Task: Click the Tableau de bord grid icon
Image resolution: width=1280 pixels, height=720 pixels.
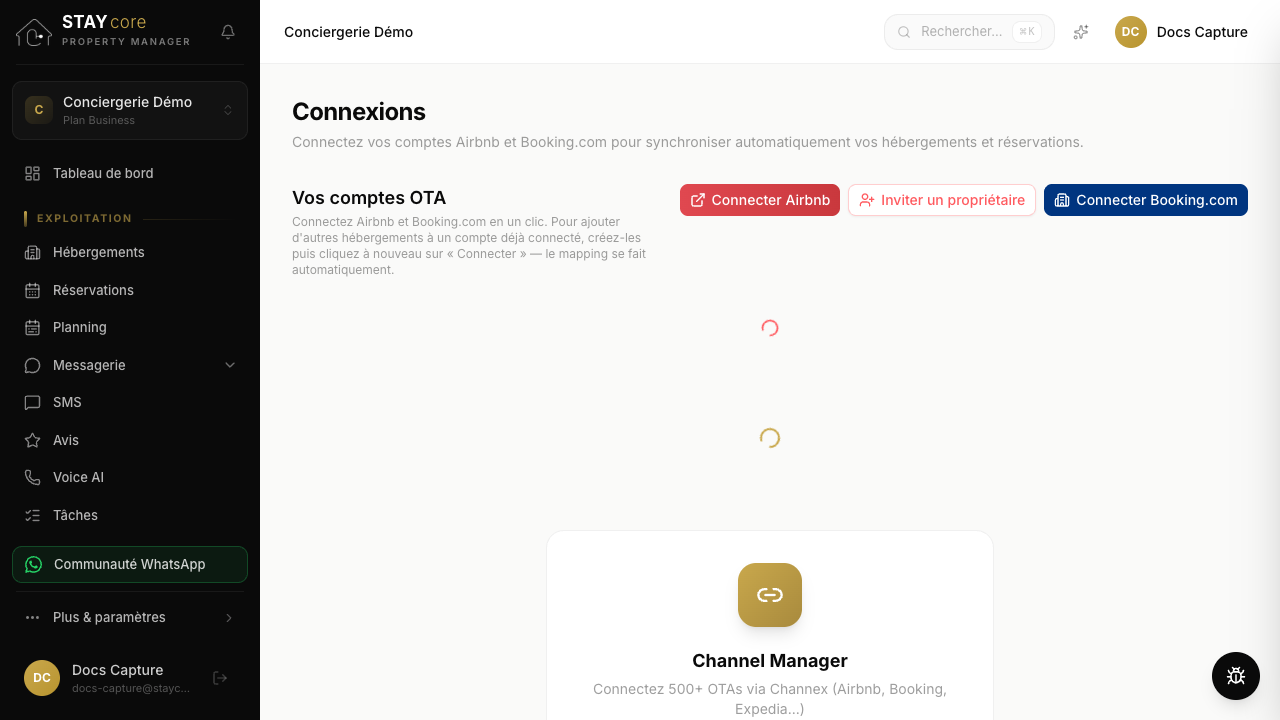Action: coord(32,173)
